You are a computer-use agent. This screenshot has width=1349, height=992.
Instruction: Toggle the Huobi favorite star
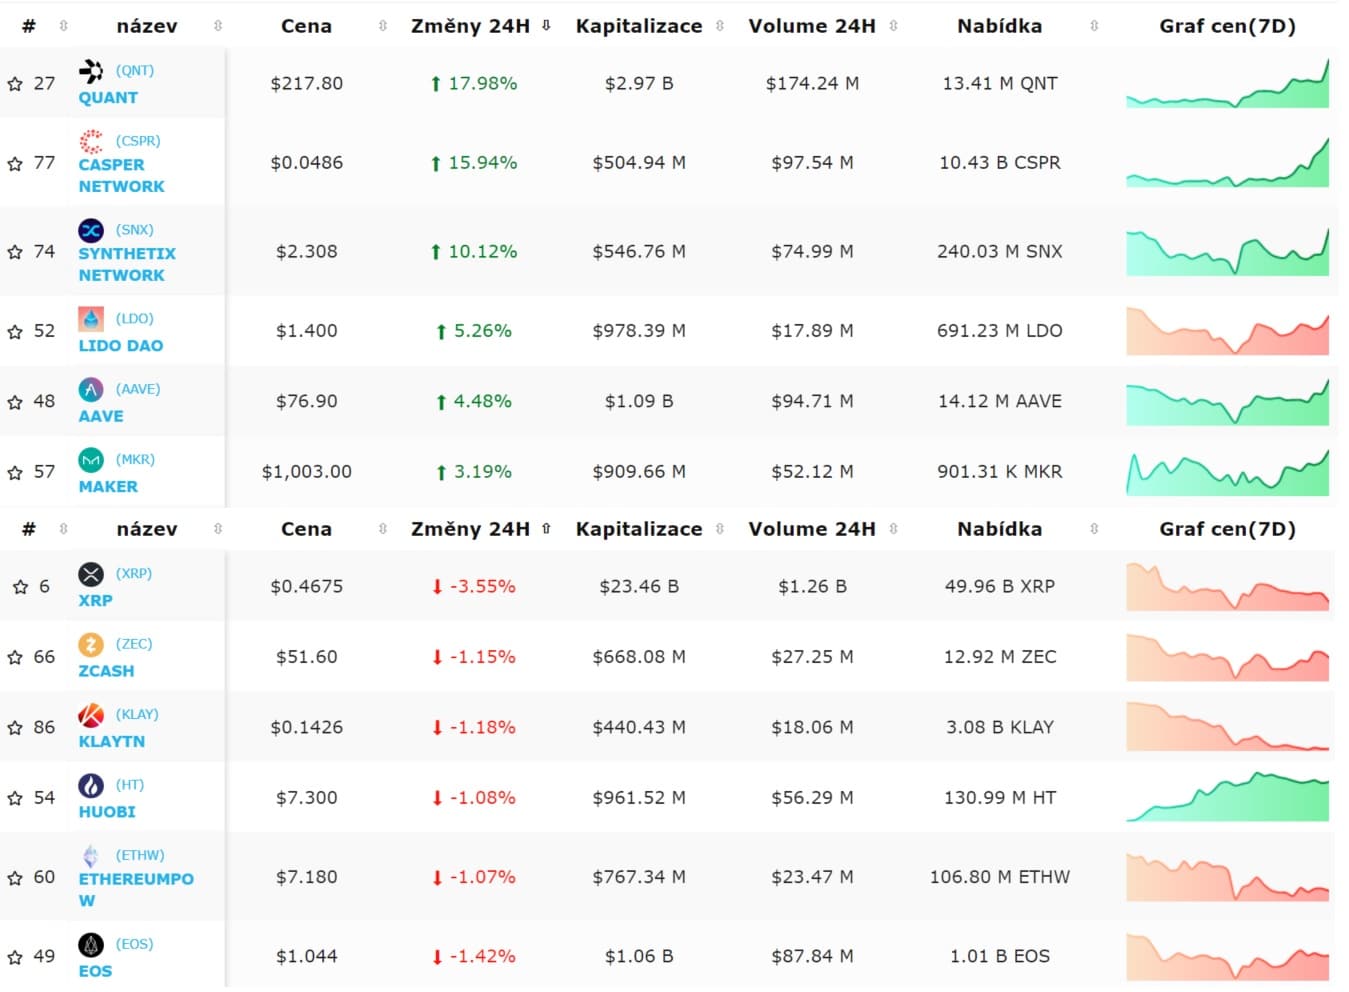(x=15, y=798)
